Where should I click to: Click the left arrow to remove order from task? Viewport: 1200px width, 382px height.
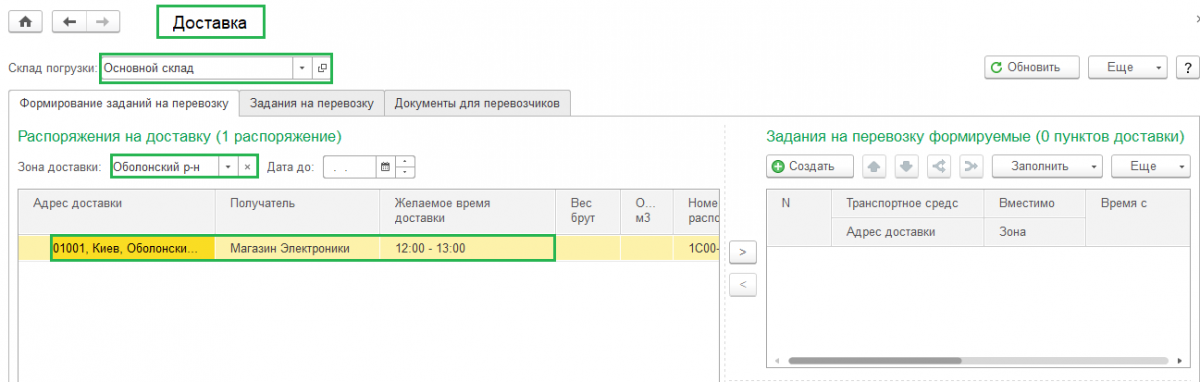click(742, 285)
